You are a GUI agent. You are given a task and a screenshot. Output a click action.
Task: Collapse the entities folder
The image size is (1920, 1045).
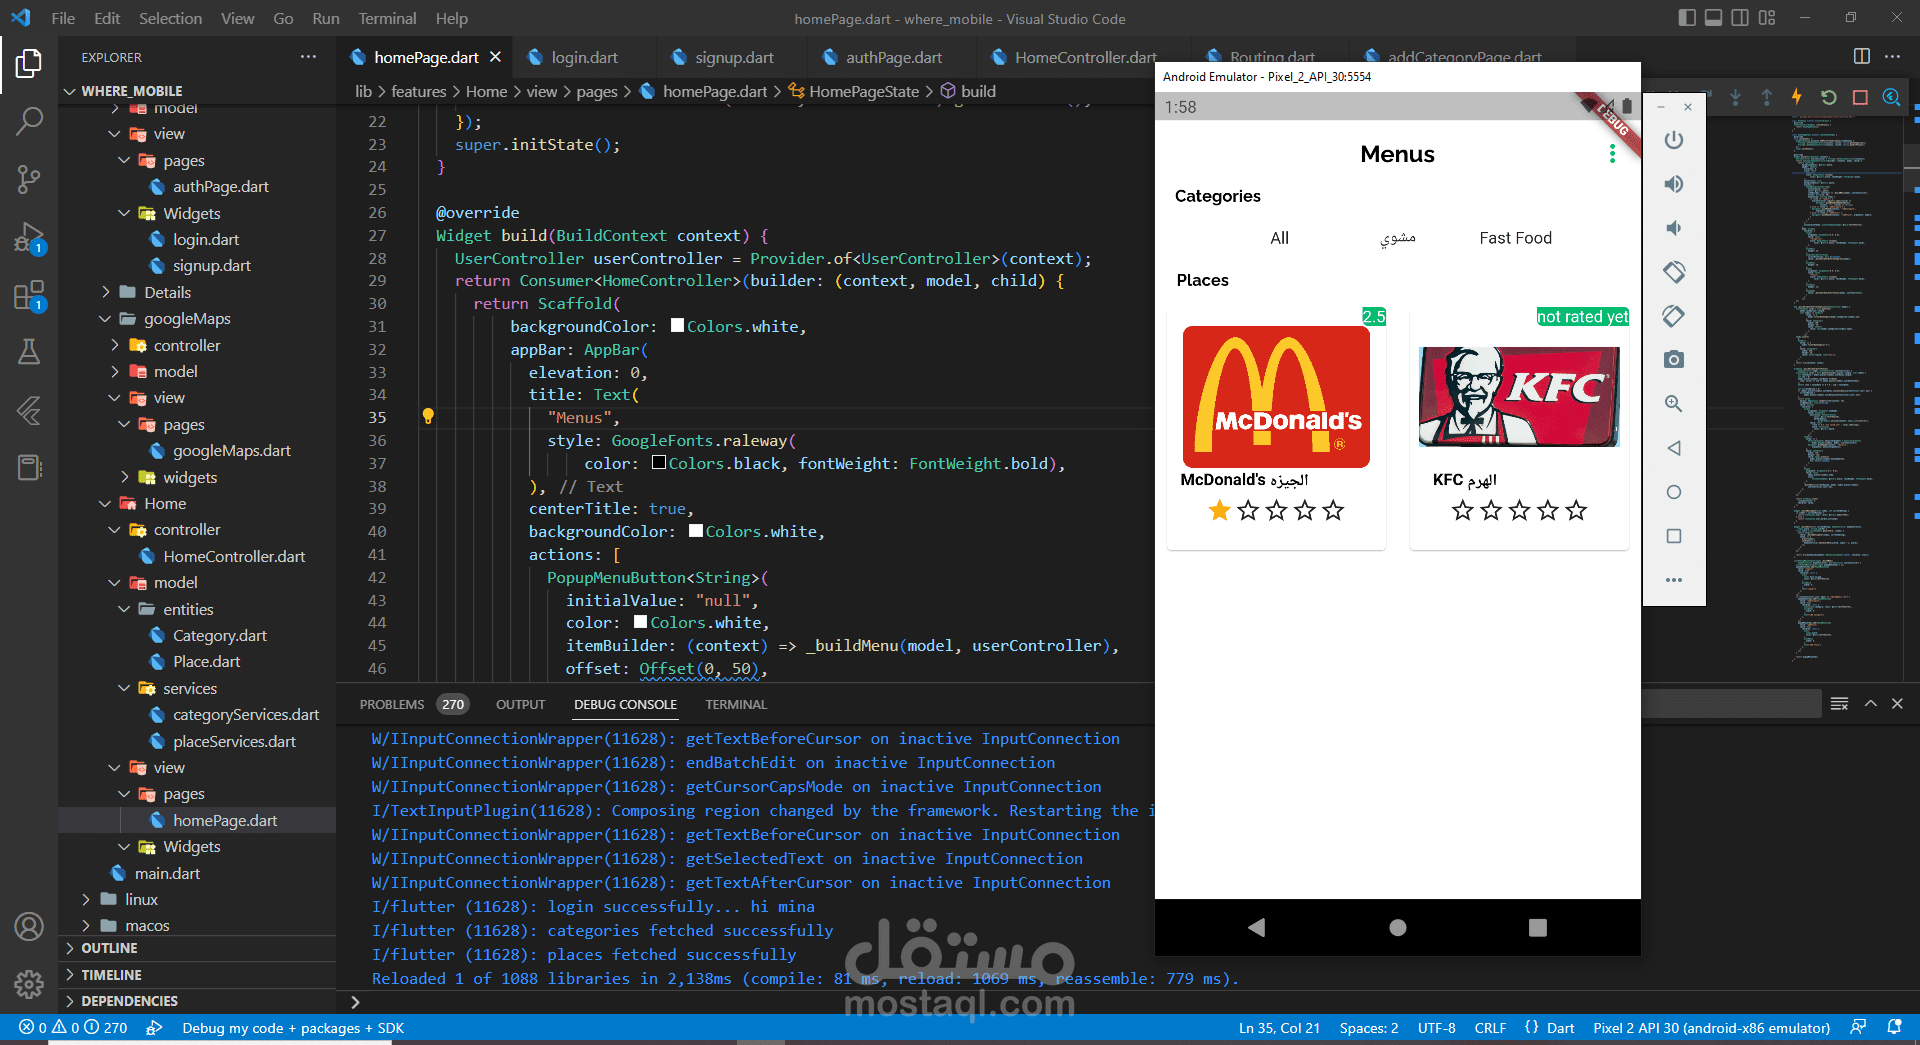[188, 610]
